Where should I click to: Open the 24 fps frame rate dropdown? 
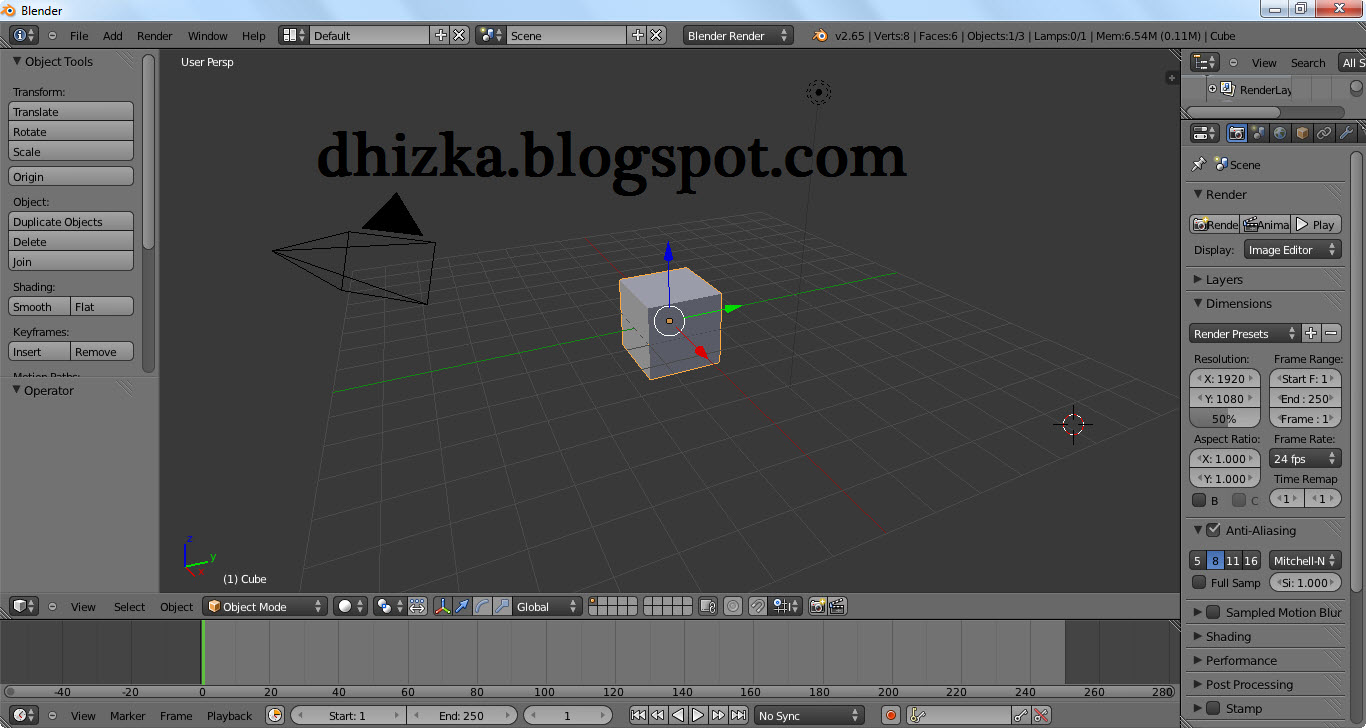tap(1305, 459)
